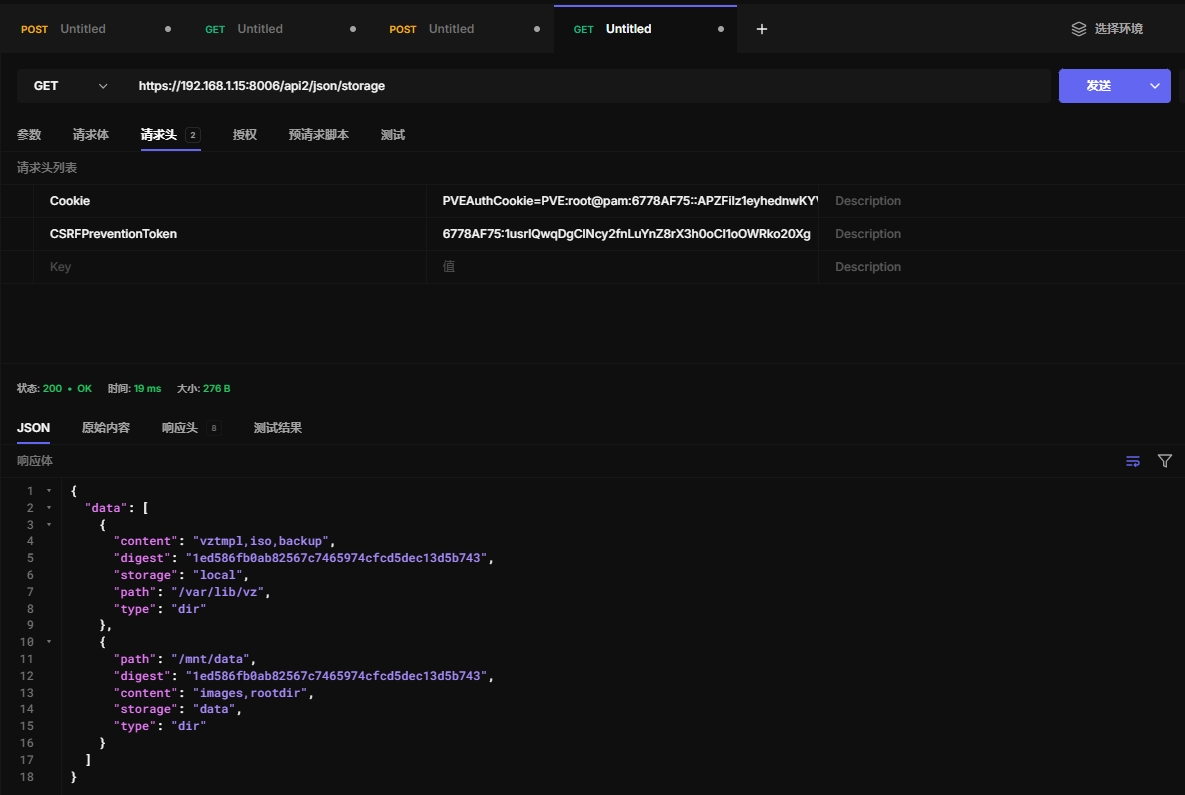
Task: Switch to the 请求体 tab
Action: [91, 135]
